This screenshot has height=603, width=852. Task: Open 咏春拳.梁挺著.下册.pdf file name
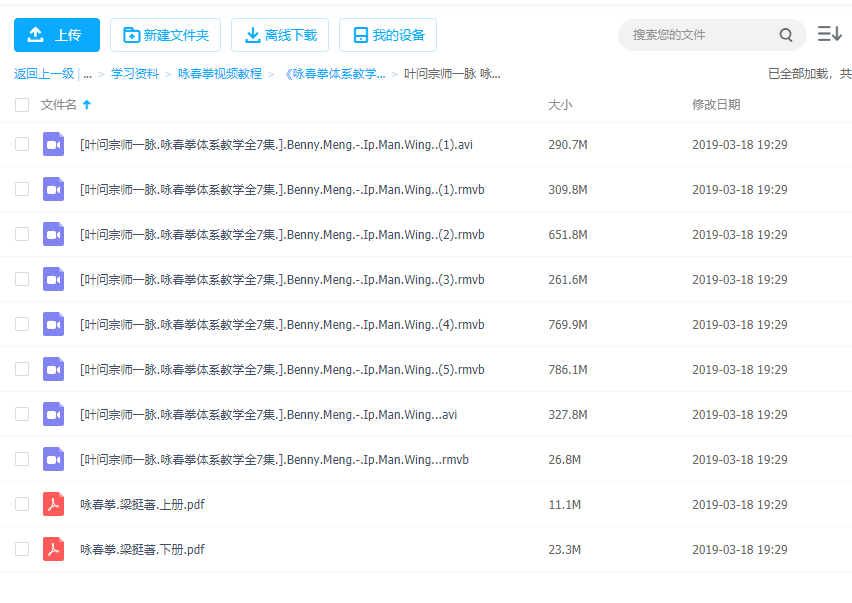[x=142, y=550]
